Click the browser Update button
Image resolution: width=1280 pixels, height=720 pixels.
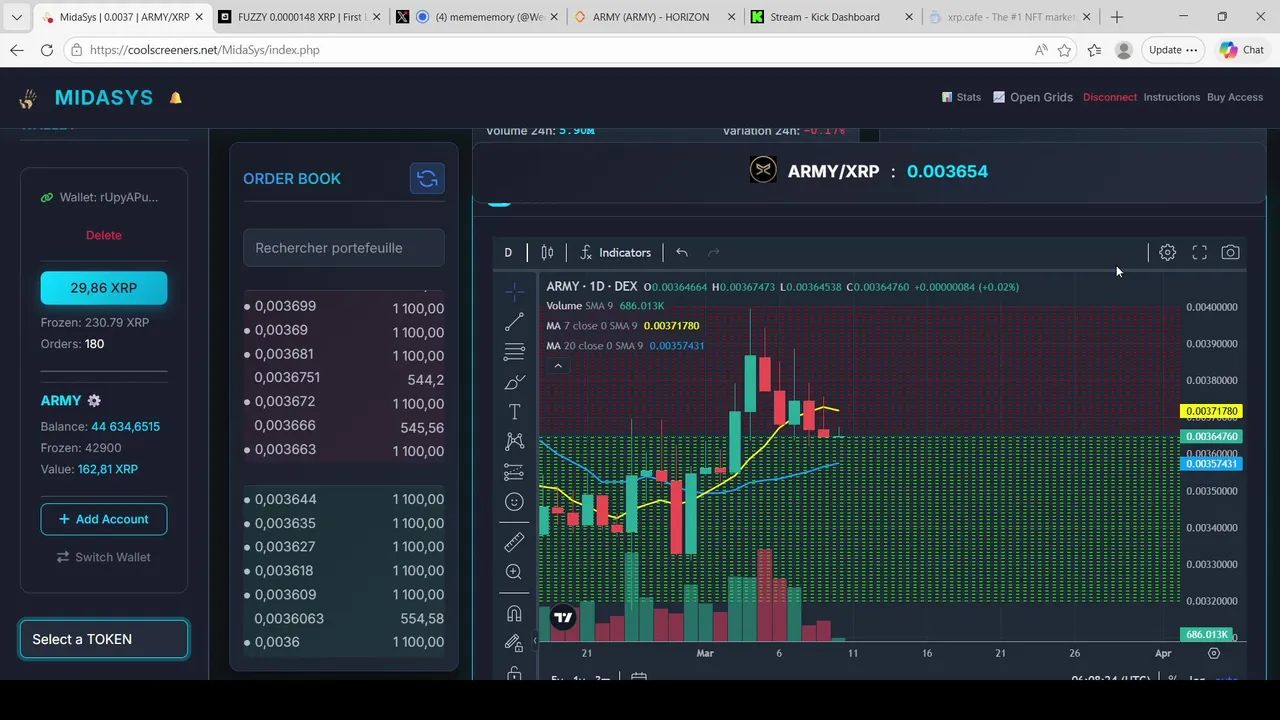1173,50
